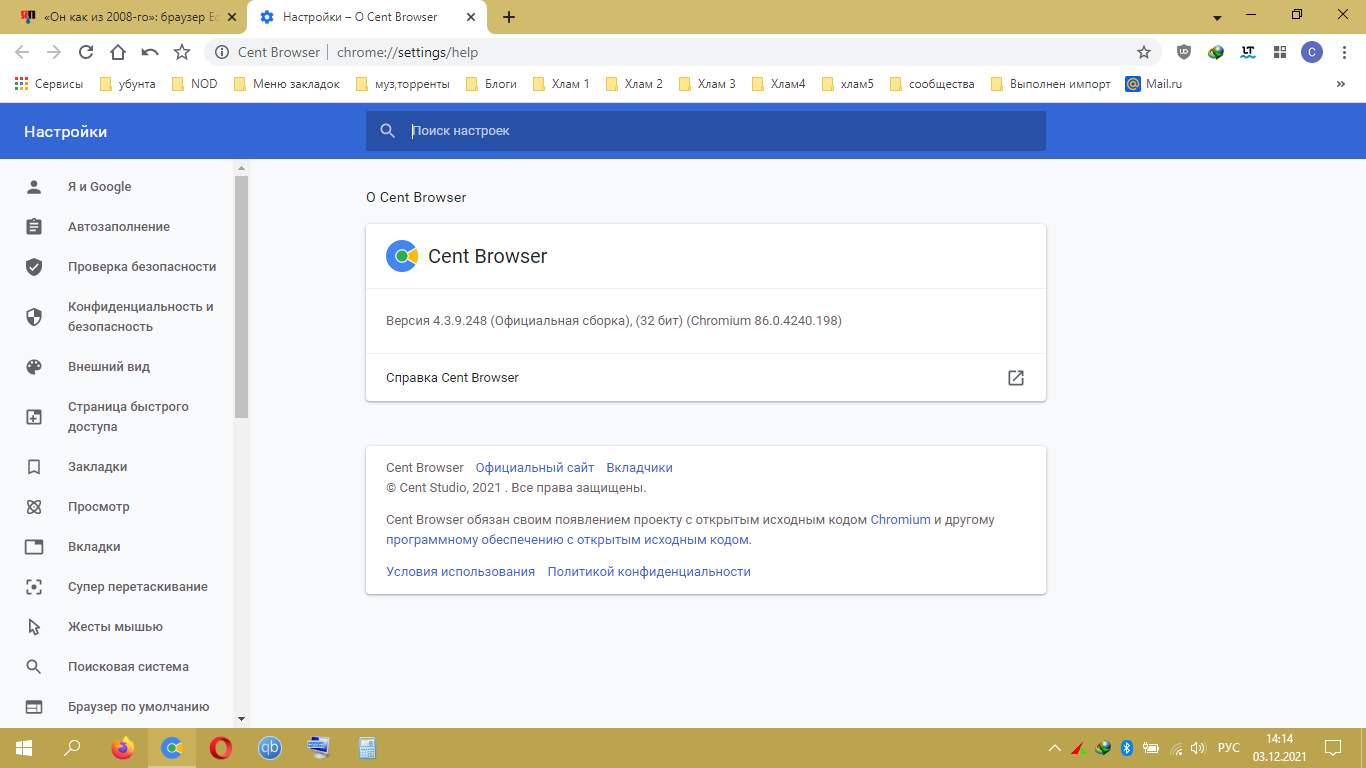Open the uBlock Origin extension icon
1366x768 pixels.
tap(1184, 52)
